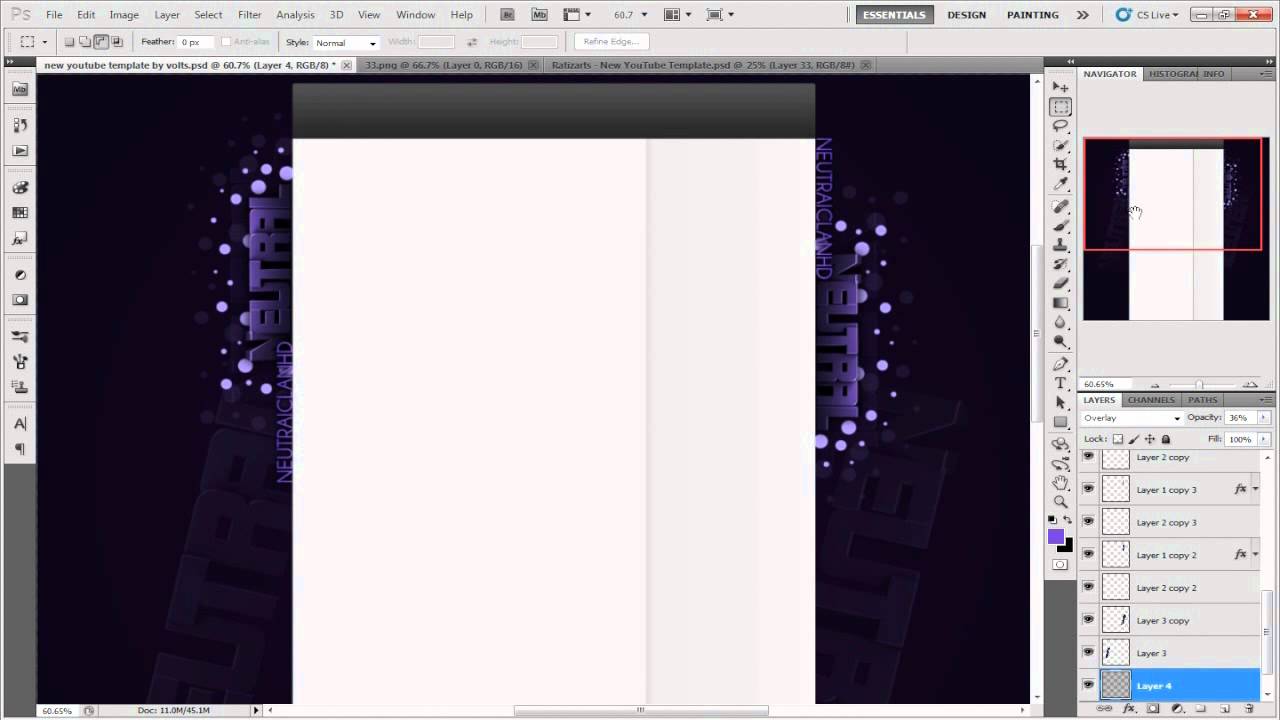
Task: Toggle visibility of Layer 1 copy 3
Action: [1088, 489]
